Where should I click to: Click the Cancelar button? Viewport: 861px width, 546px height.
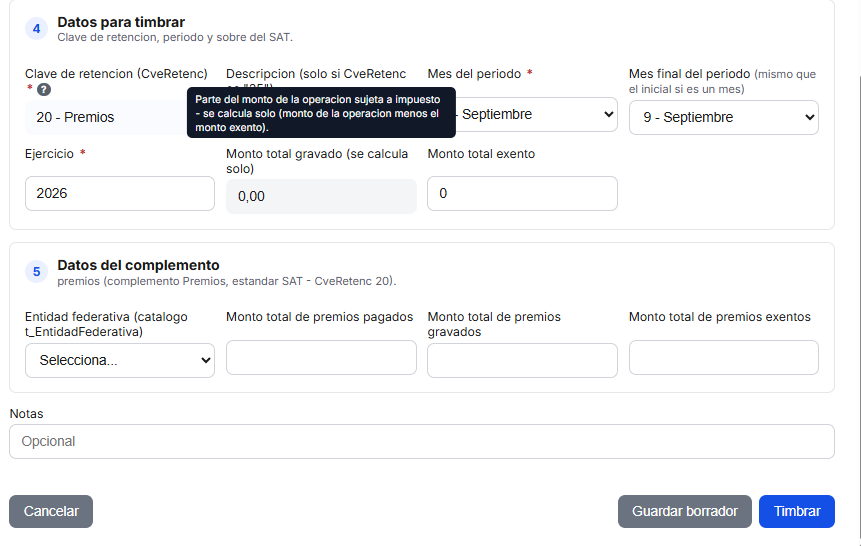(x=51, y=511)
